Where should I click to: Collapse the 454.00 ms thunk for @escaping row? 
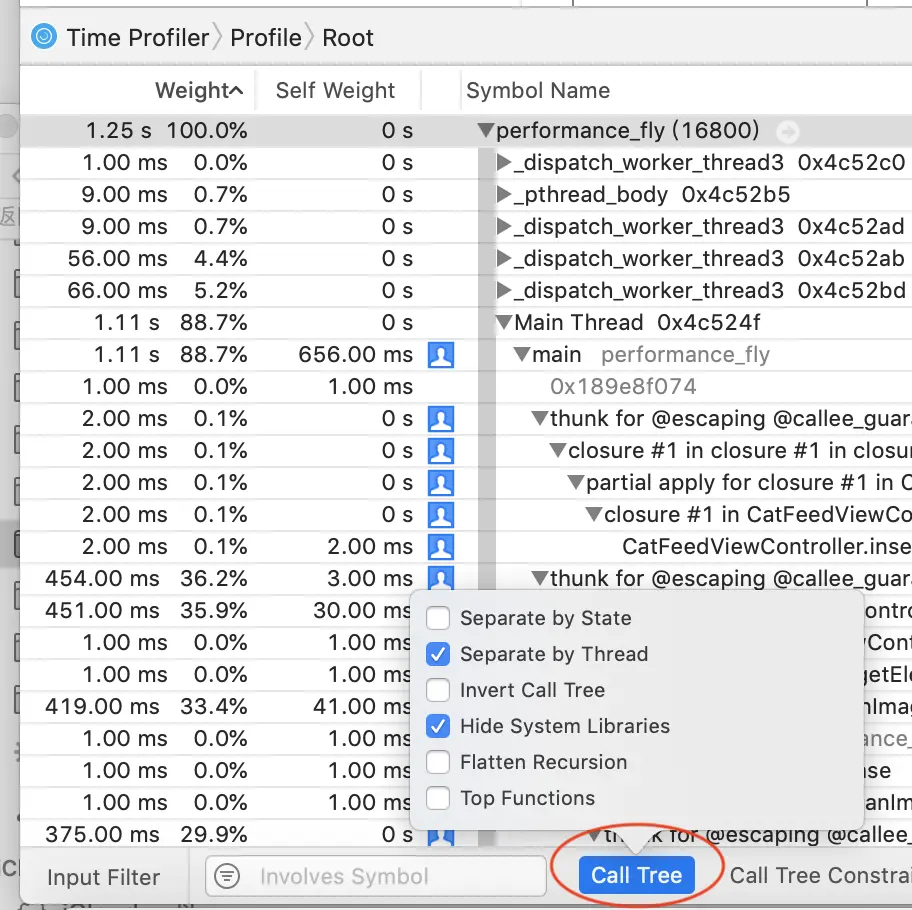coord(540,578)
